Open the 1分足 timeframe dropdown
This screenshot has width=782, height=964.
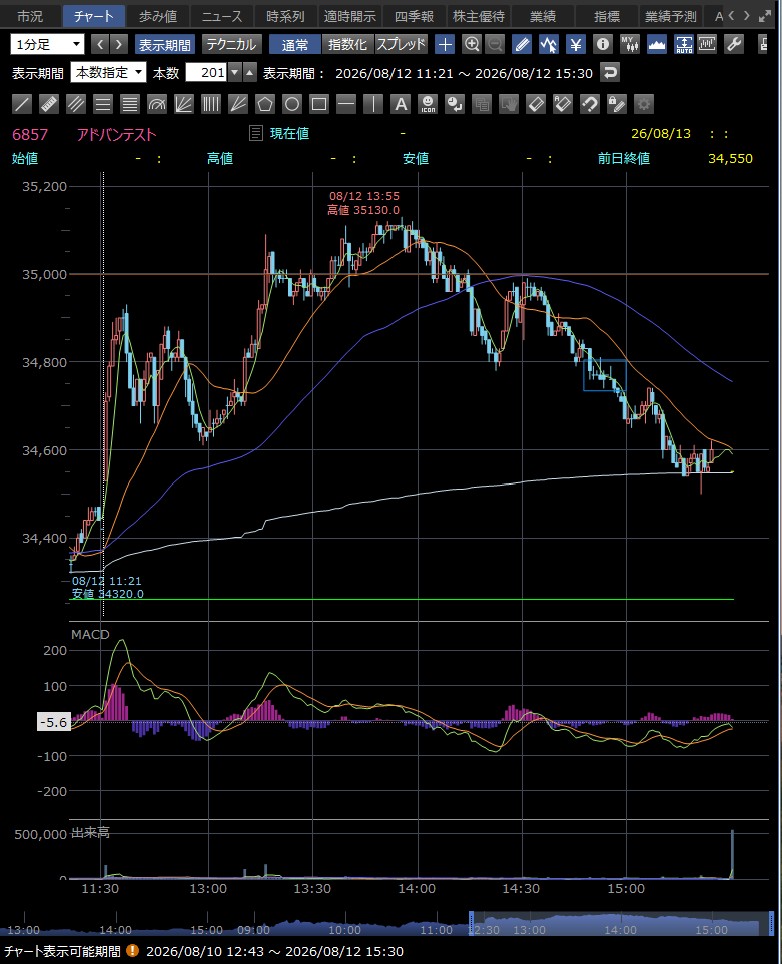click(x=47, y=44)
